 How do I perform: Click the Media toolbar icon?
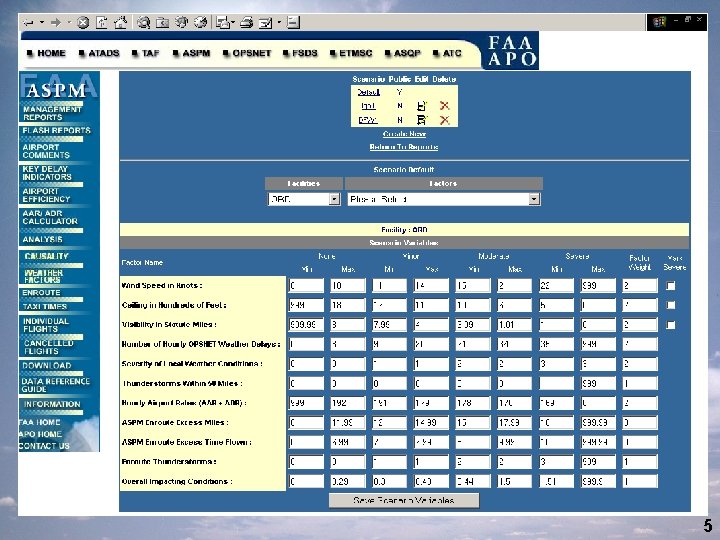(181, 22)
